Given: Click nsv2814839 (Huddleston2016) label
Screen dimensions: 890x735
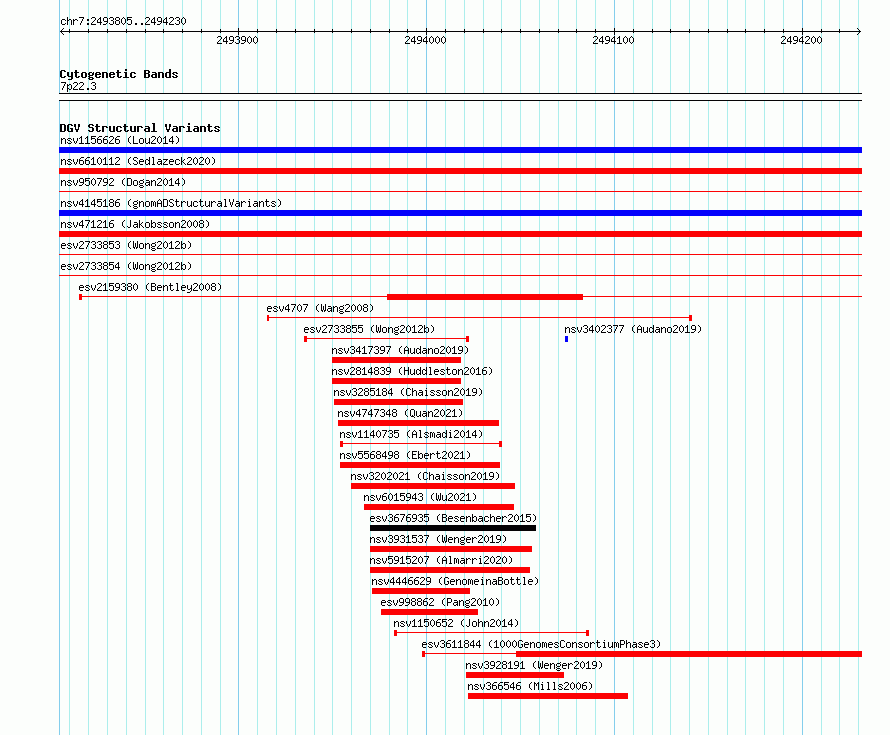Looking at the screenshot, I should [412, 371].
